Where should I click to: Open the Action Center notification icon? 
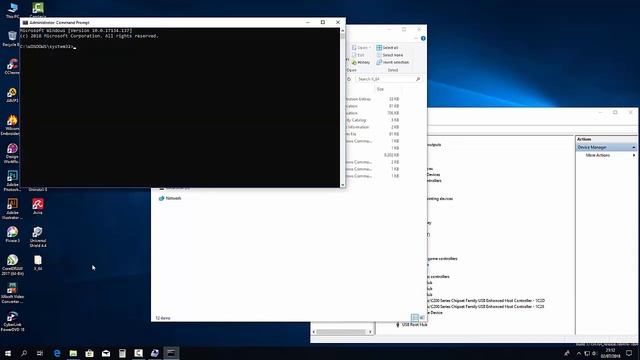point(629,353)
